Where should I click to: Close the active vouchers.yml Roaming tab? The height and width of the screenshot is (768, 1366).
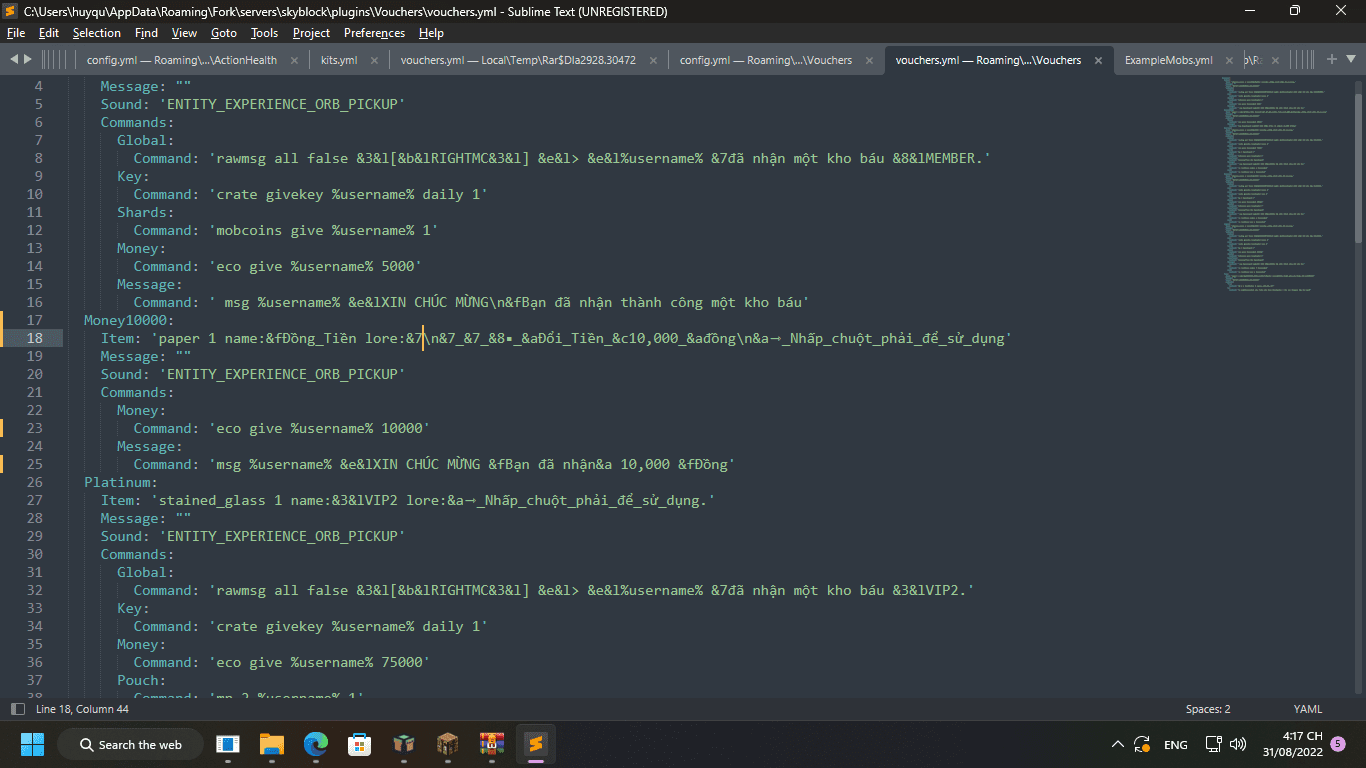(1099, 60)
